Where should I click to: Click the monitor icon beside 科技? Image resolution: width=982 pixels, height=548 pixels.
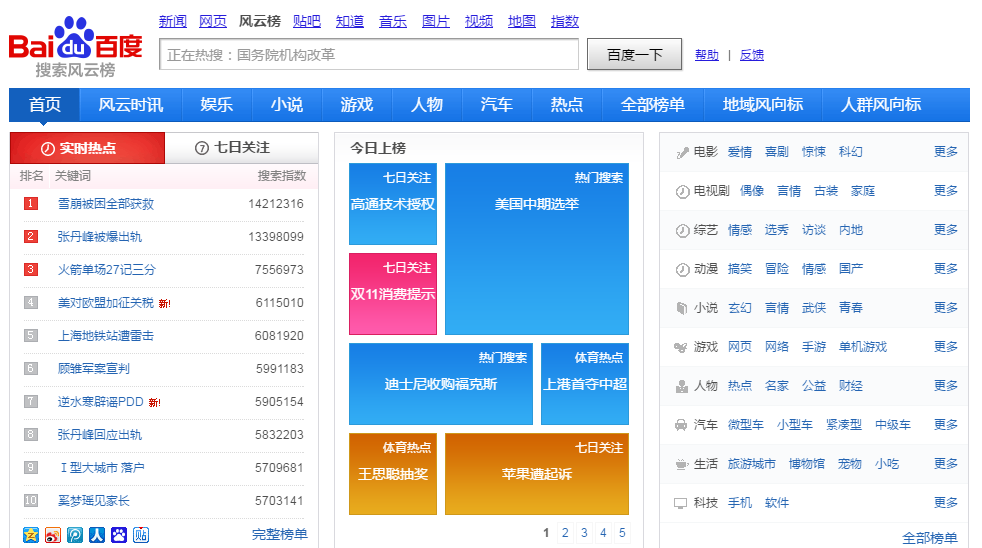tap(681, 503)
